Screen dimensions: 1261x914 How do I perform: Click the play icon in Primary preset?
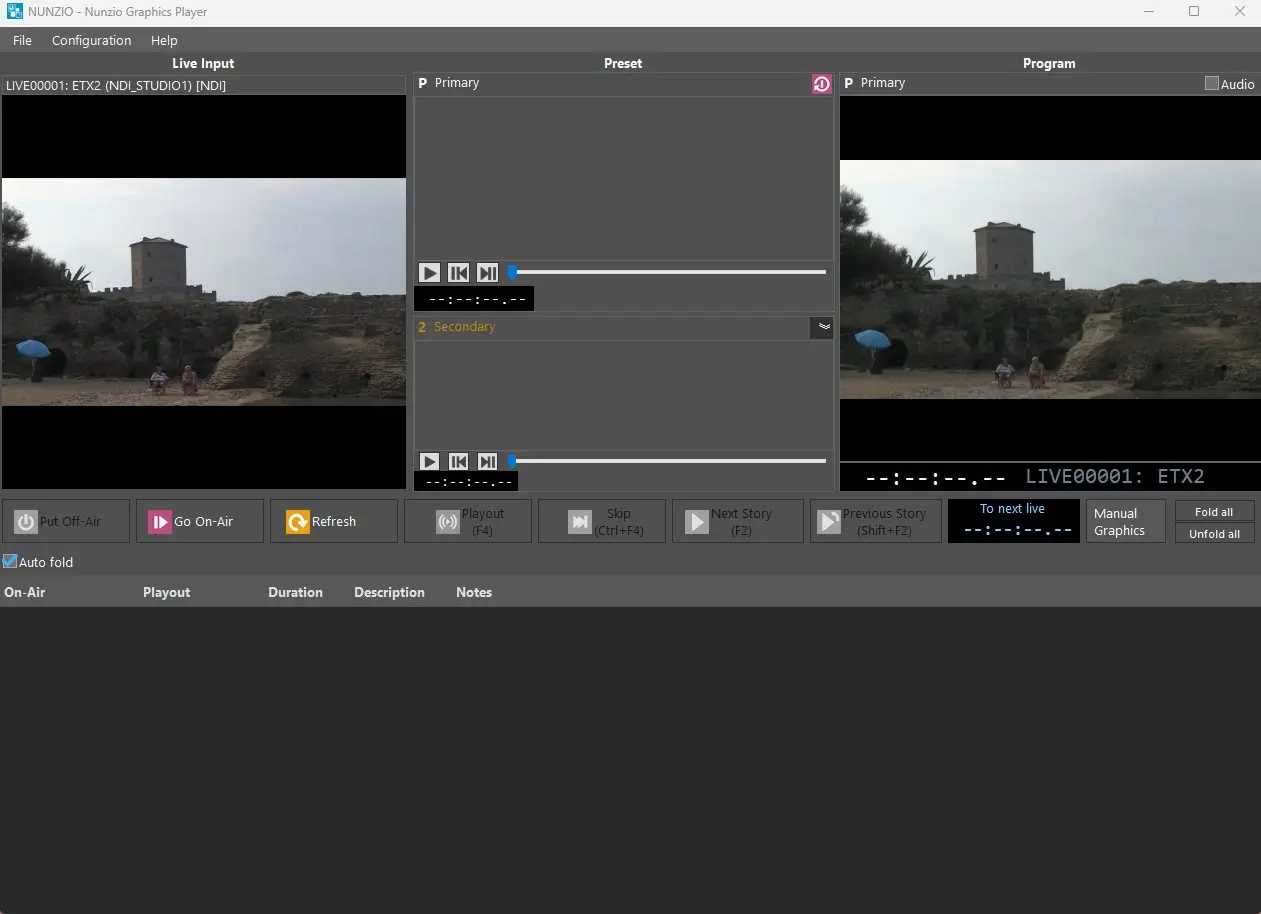429,273
